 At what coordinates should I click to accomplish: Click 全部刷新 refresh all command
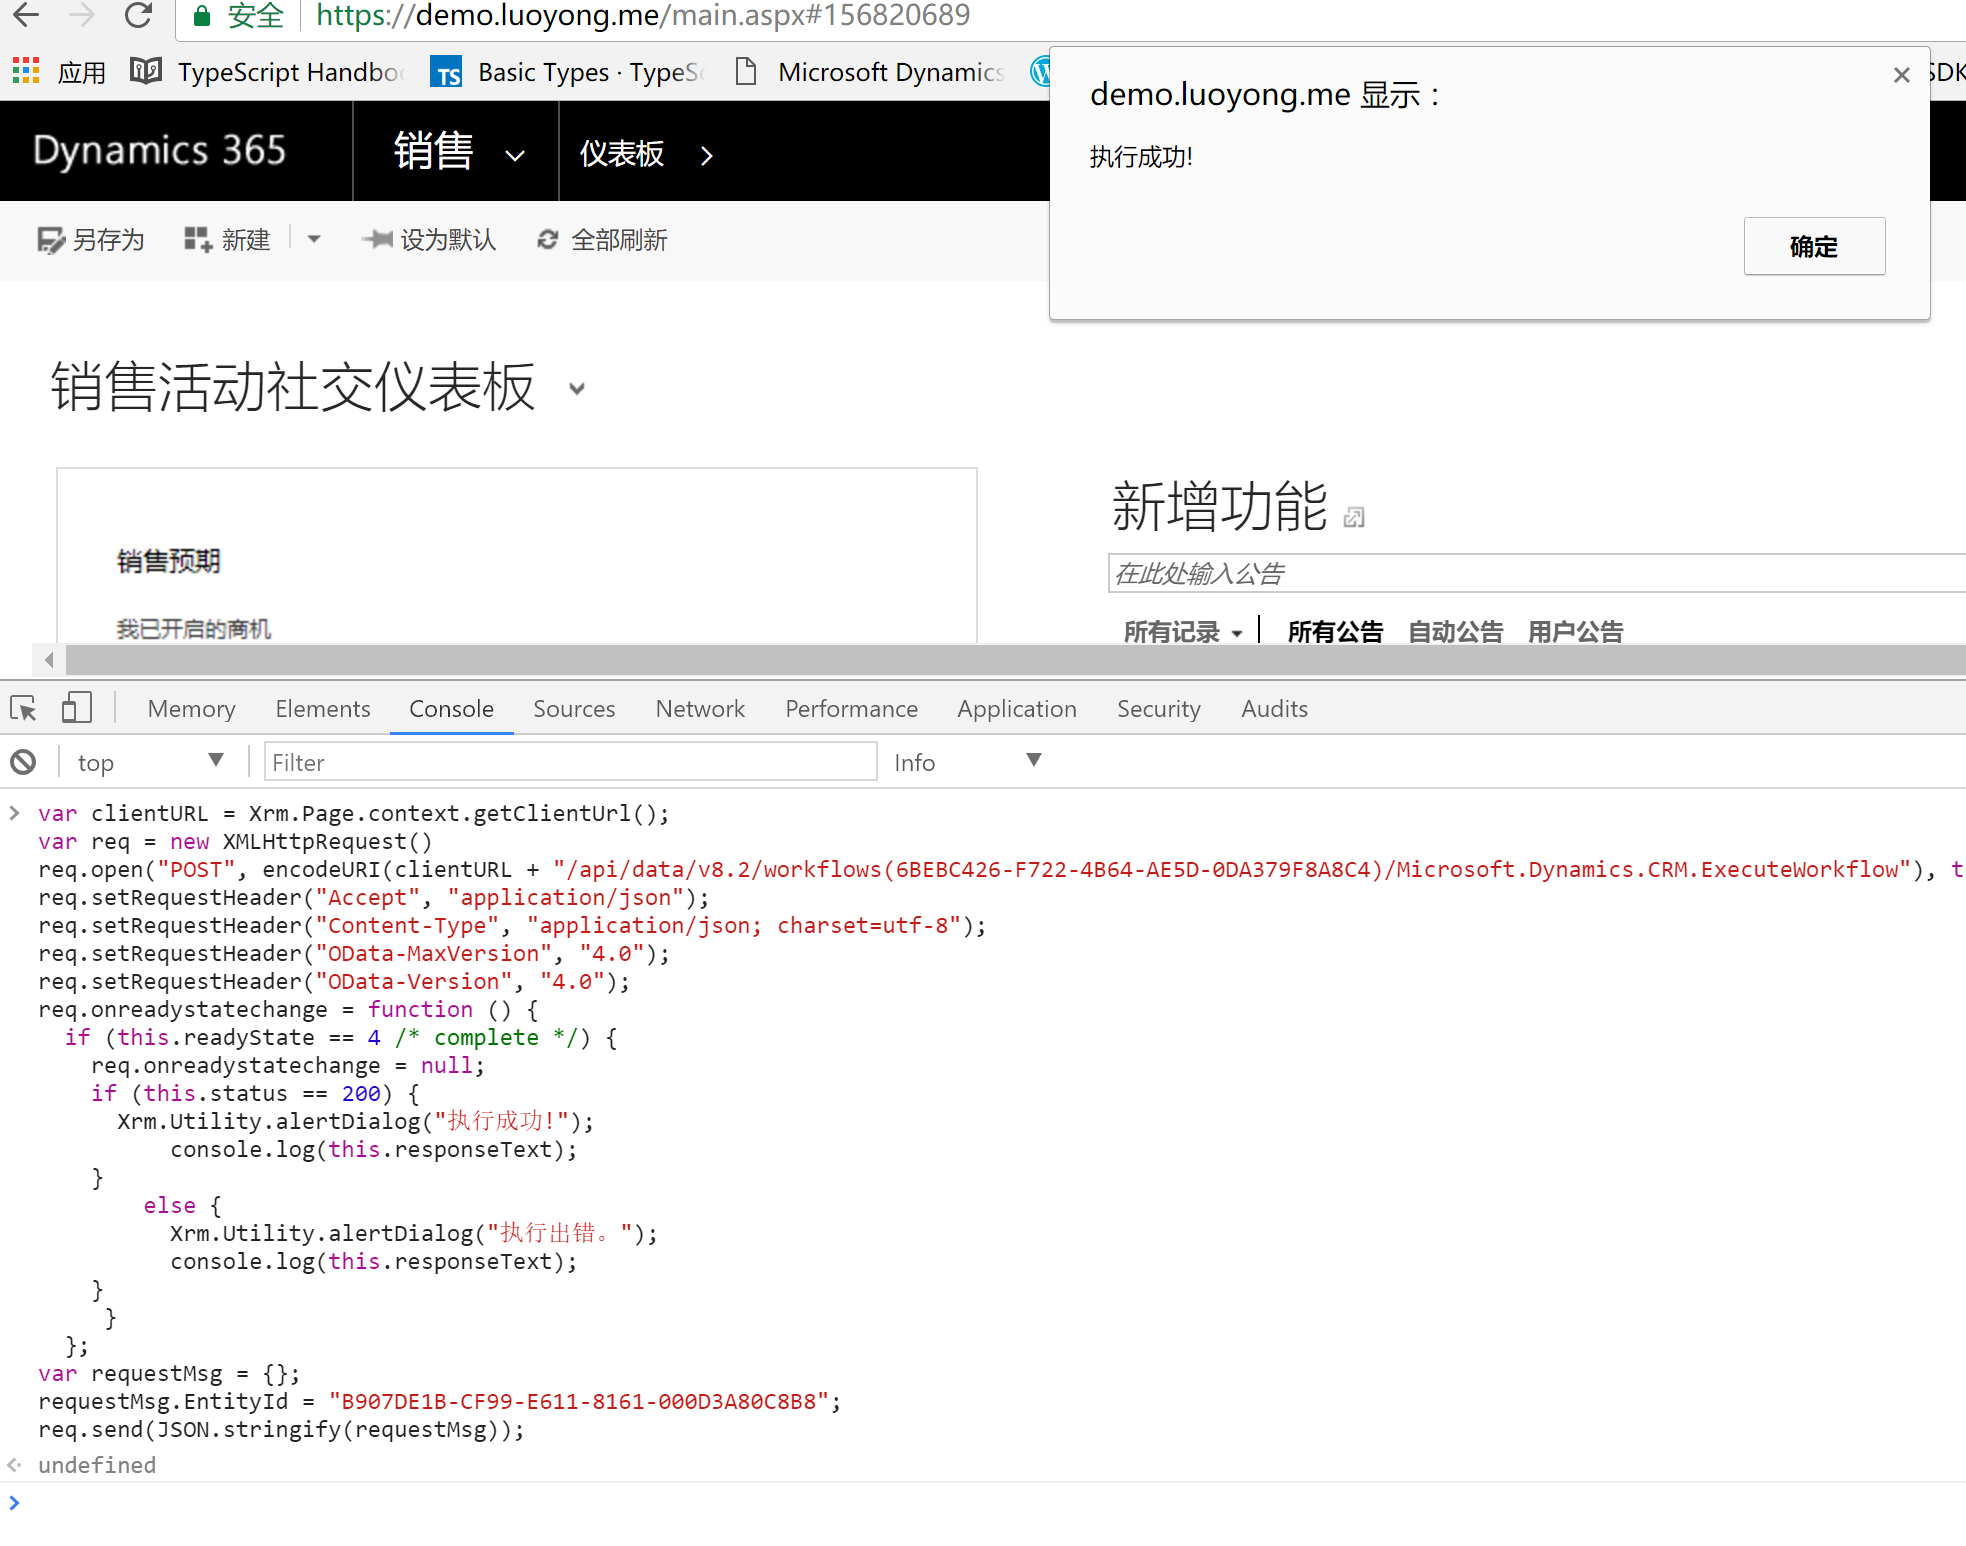pyautogui.click(x=602, y=240)
